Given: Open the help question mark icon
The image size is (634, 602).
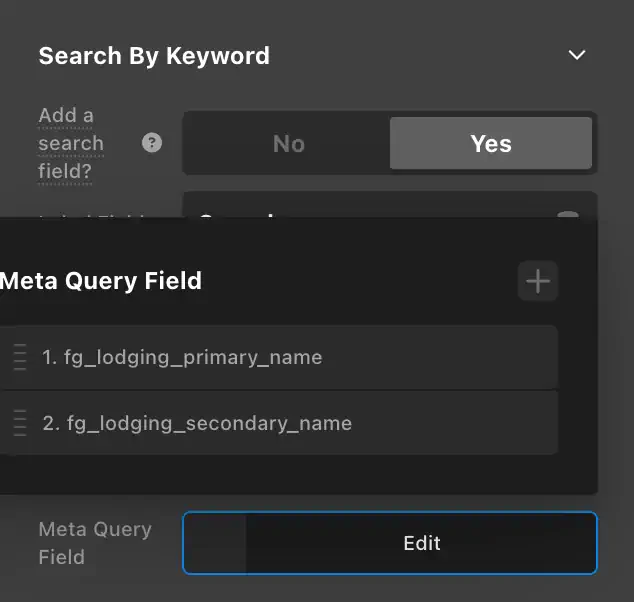Looking at the screenshot, I should point(152,143).
